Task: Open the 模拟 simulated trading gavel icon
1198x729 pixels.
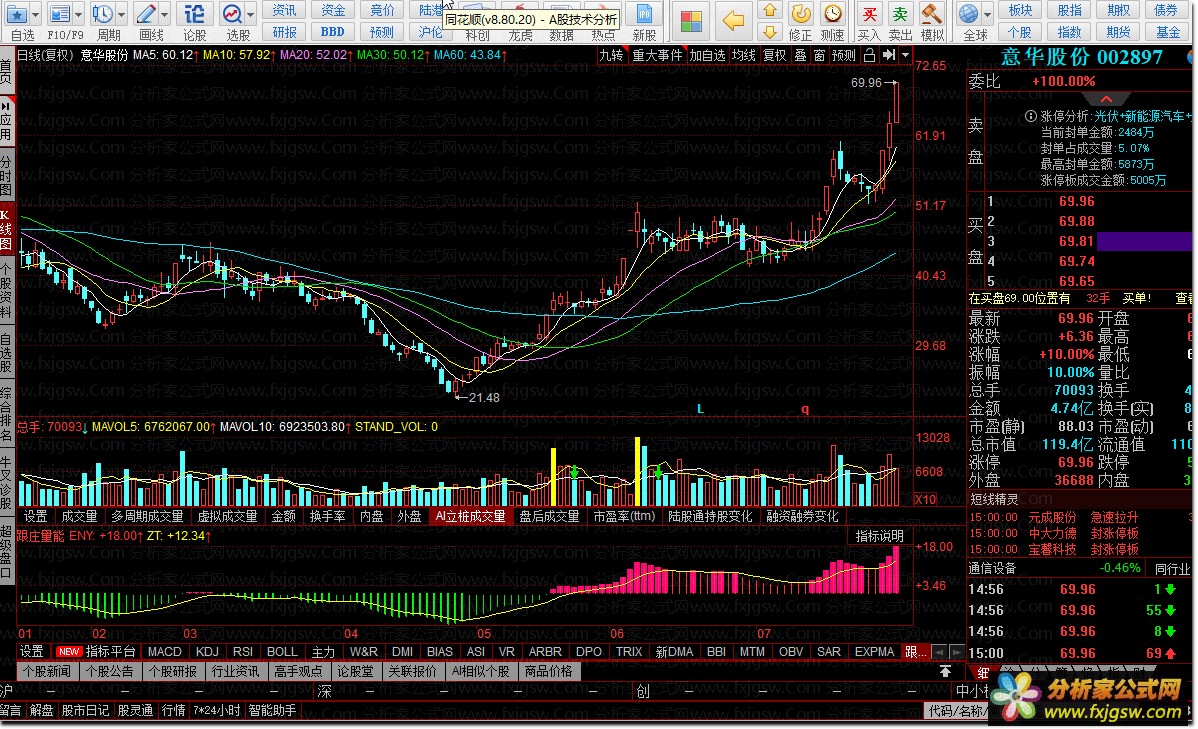Action: point(931,14)
